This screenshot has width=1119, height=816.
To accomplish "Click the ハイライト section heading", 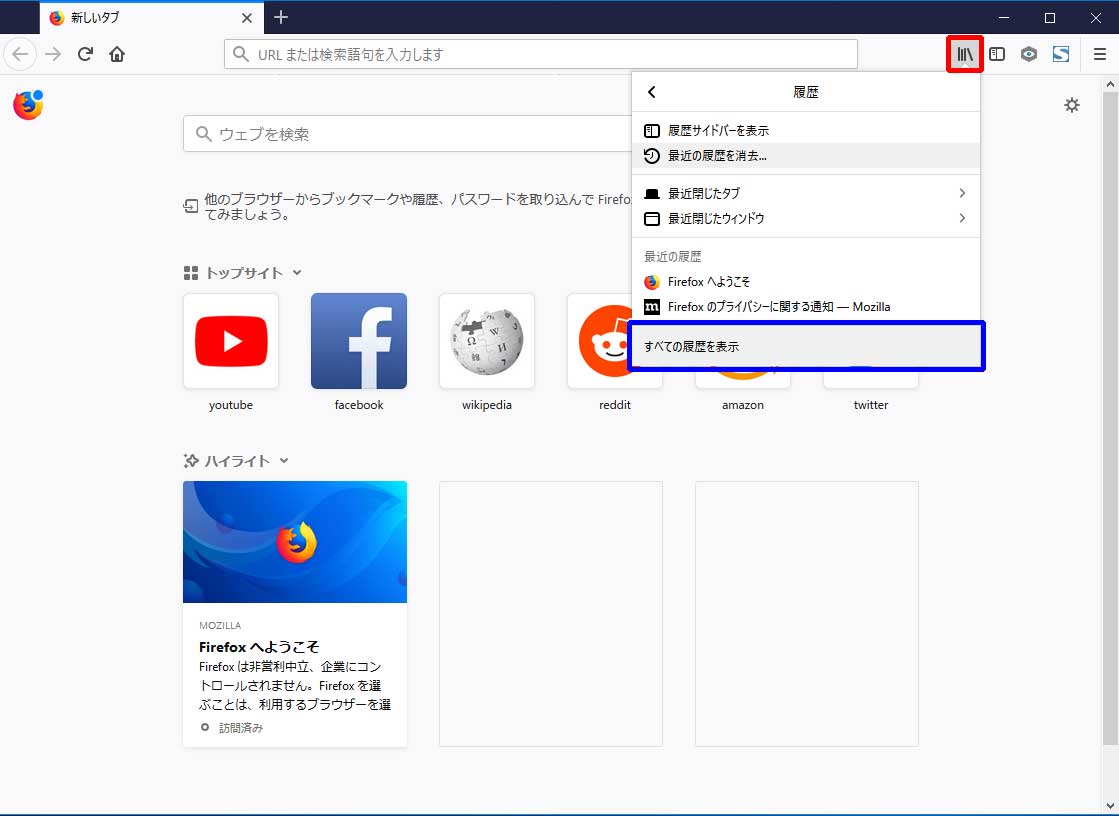I will click(x=238, y=461).
